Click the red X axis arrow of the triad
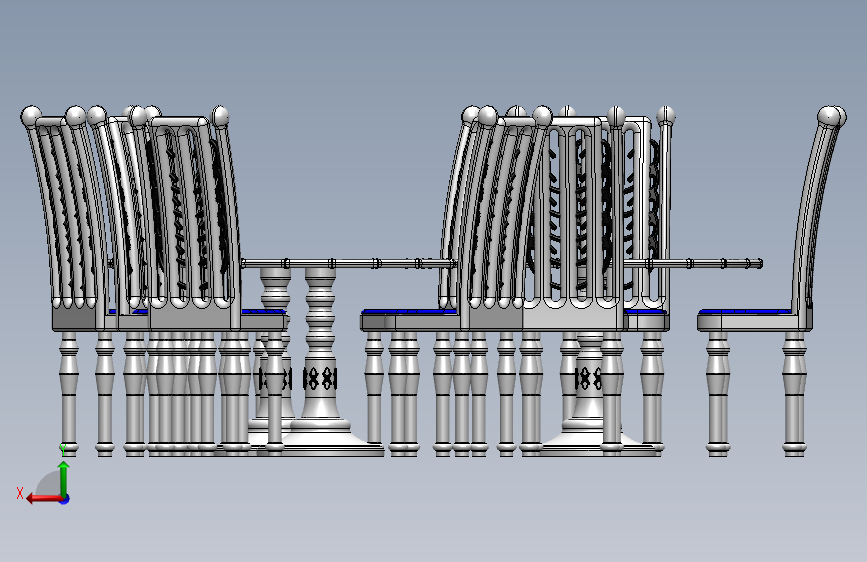 44,499
